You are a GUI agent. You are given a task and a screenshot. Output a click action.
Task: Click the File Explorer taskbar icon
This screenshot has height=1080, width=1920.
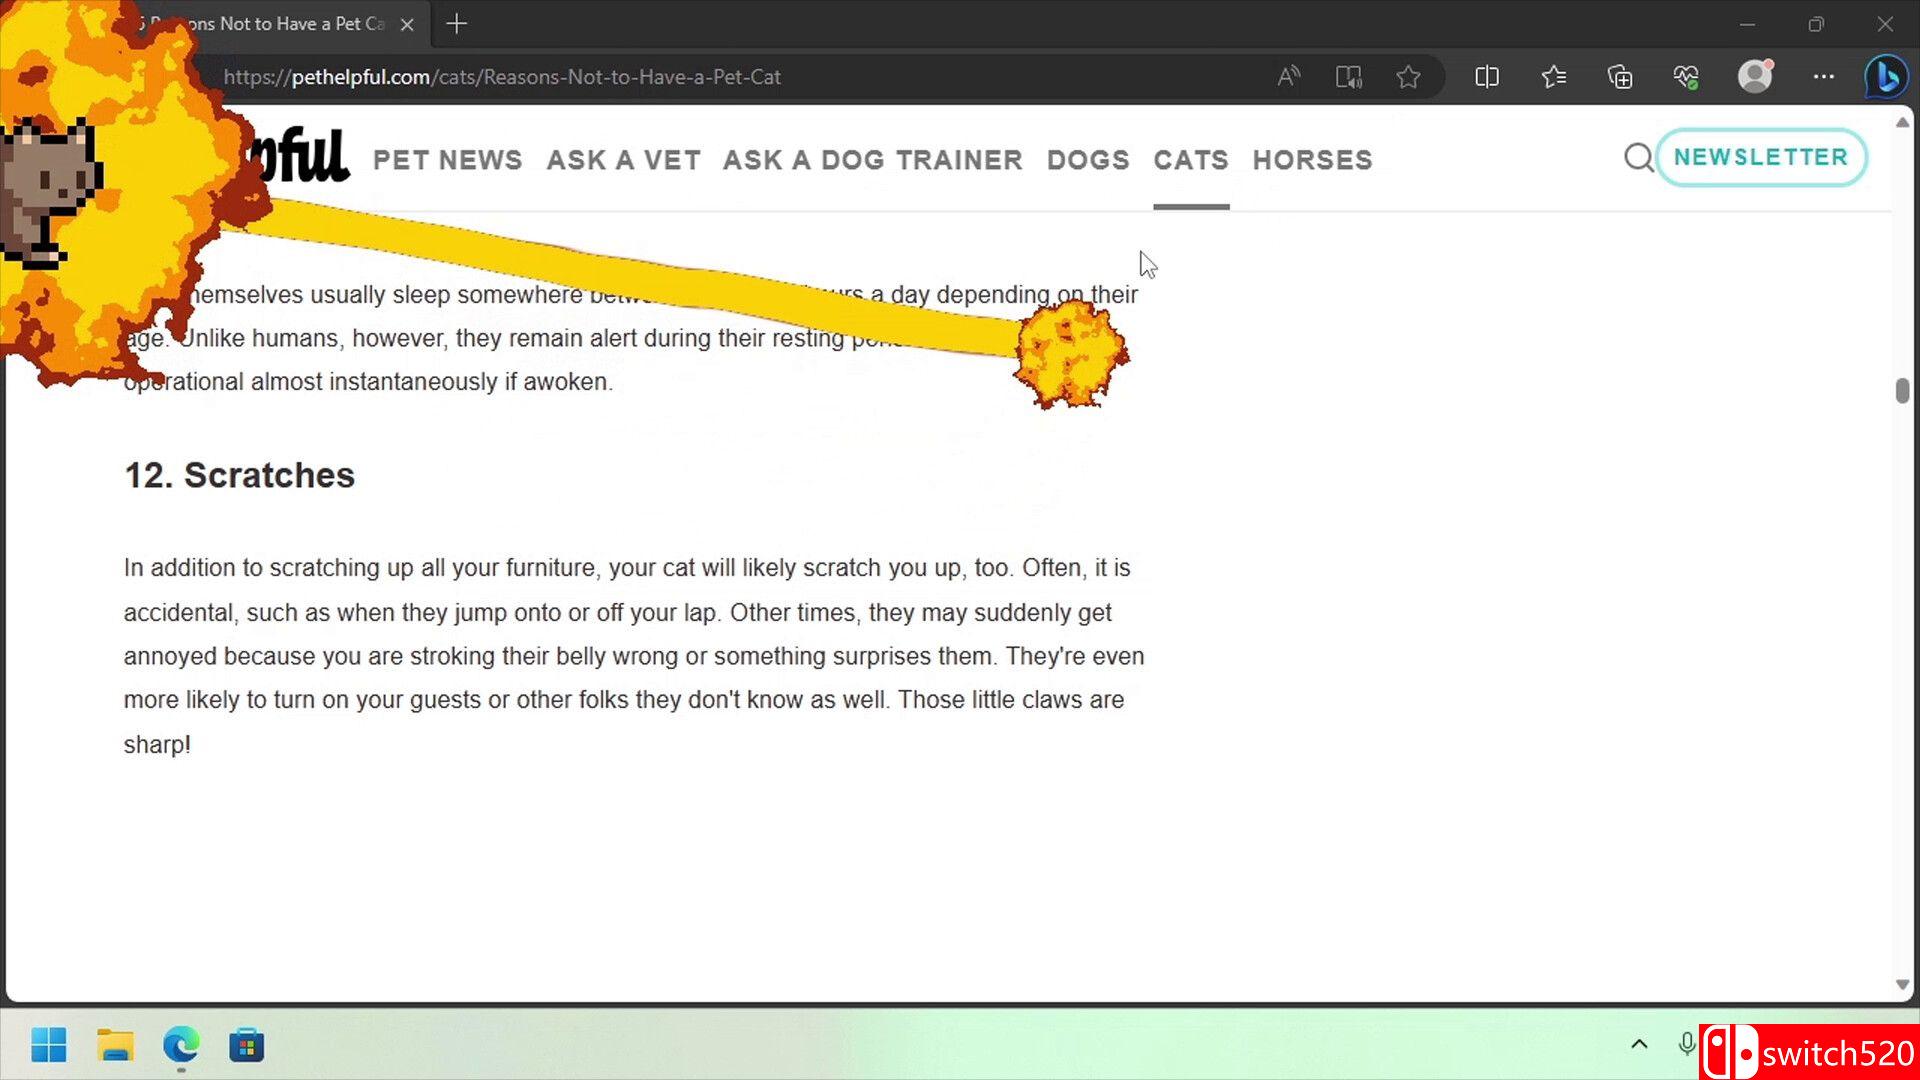[116, 1047]
